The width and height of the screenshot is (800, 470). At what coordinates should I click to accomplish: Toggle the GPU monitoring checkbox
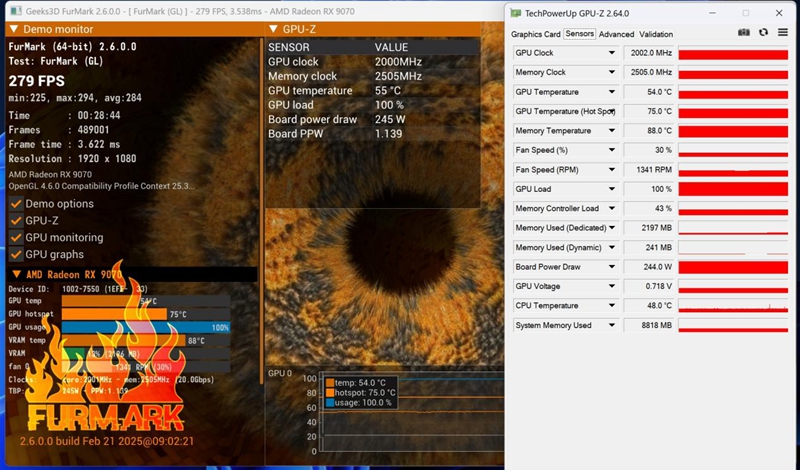tap(16, 237)
